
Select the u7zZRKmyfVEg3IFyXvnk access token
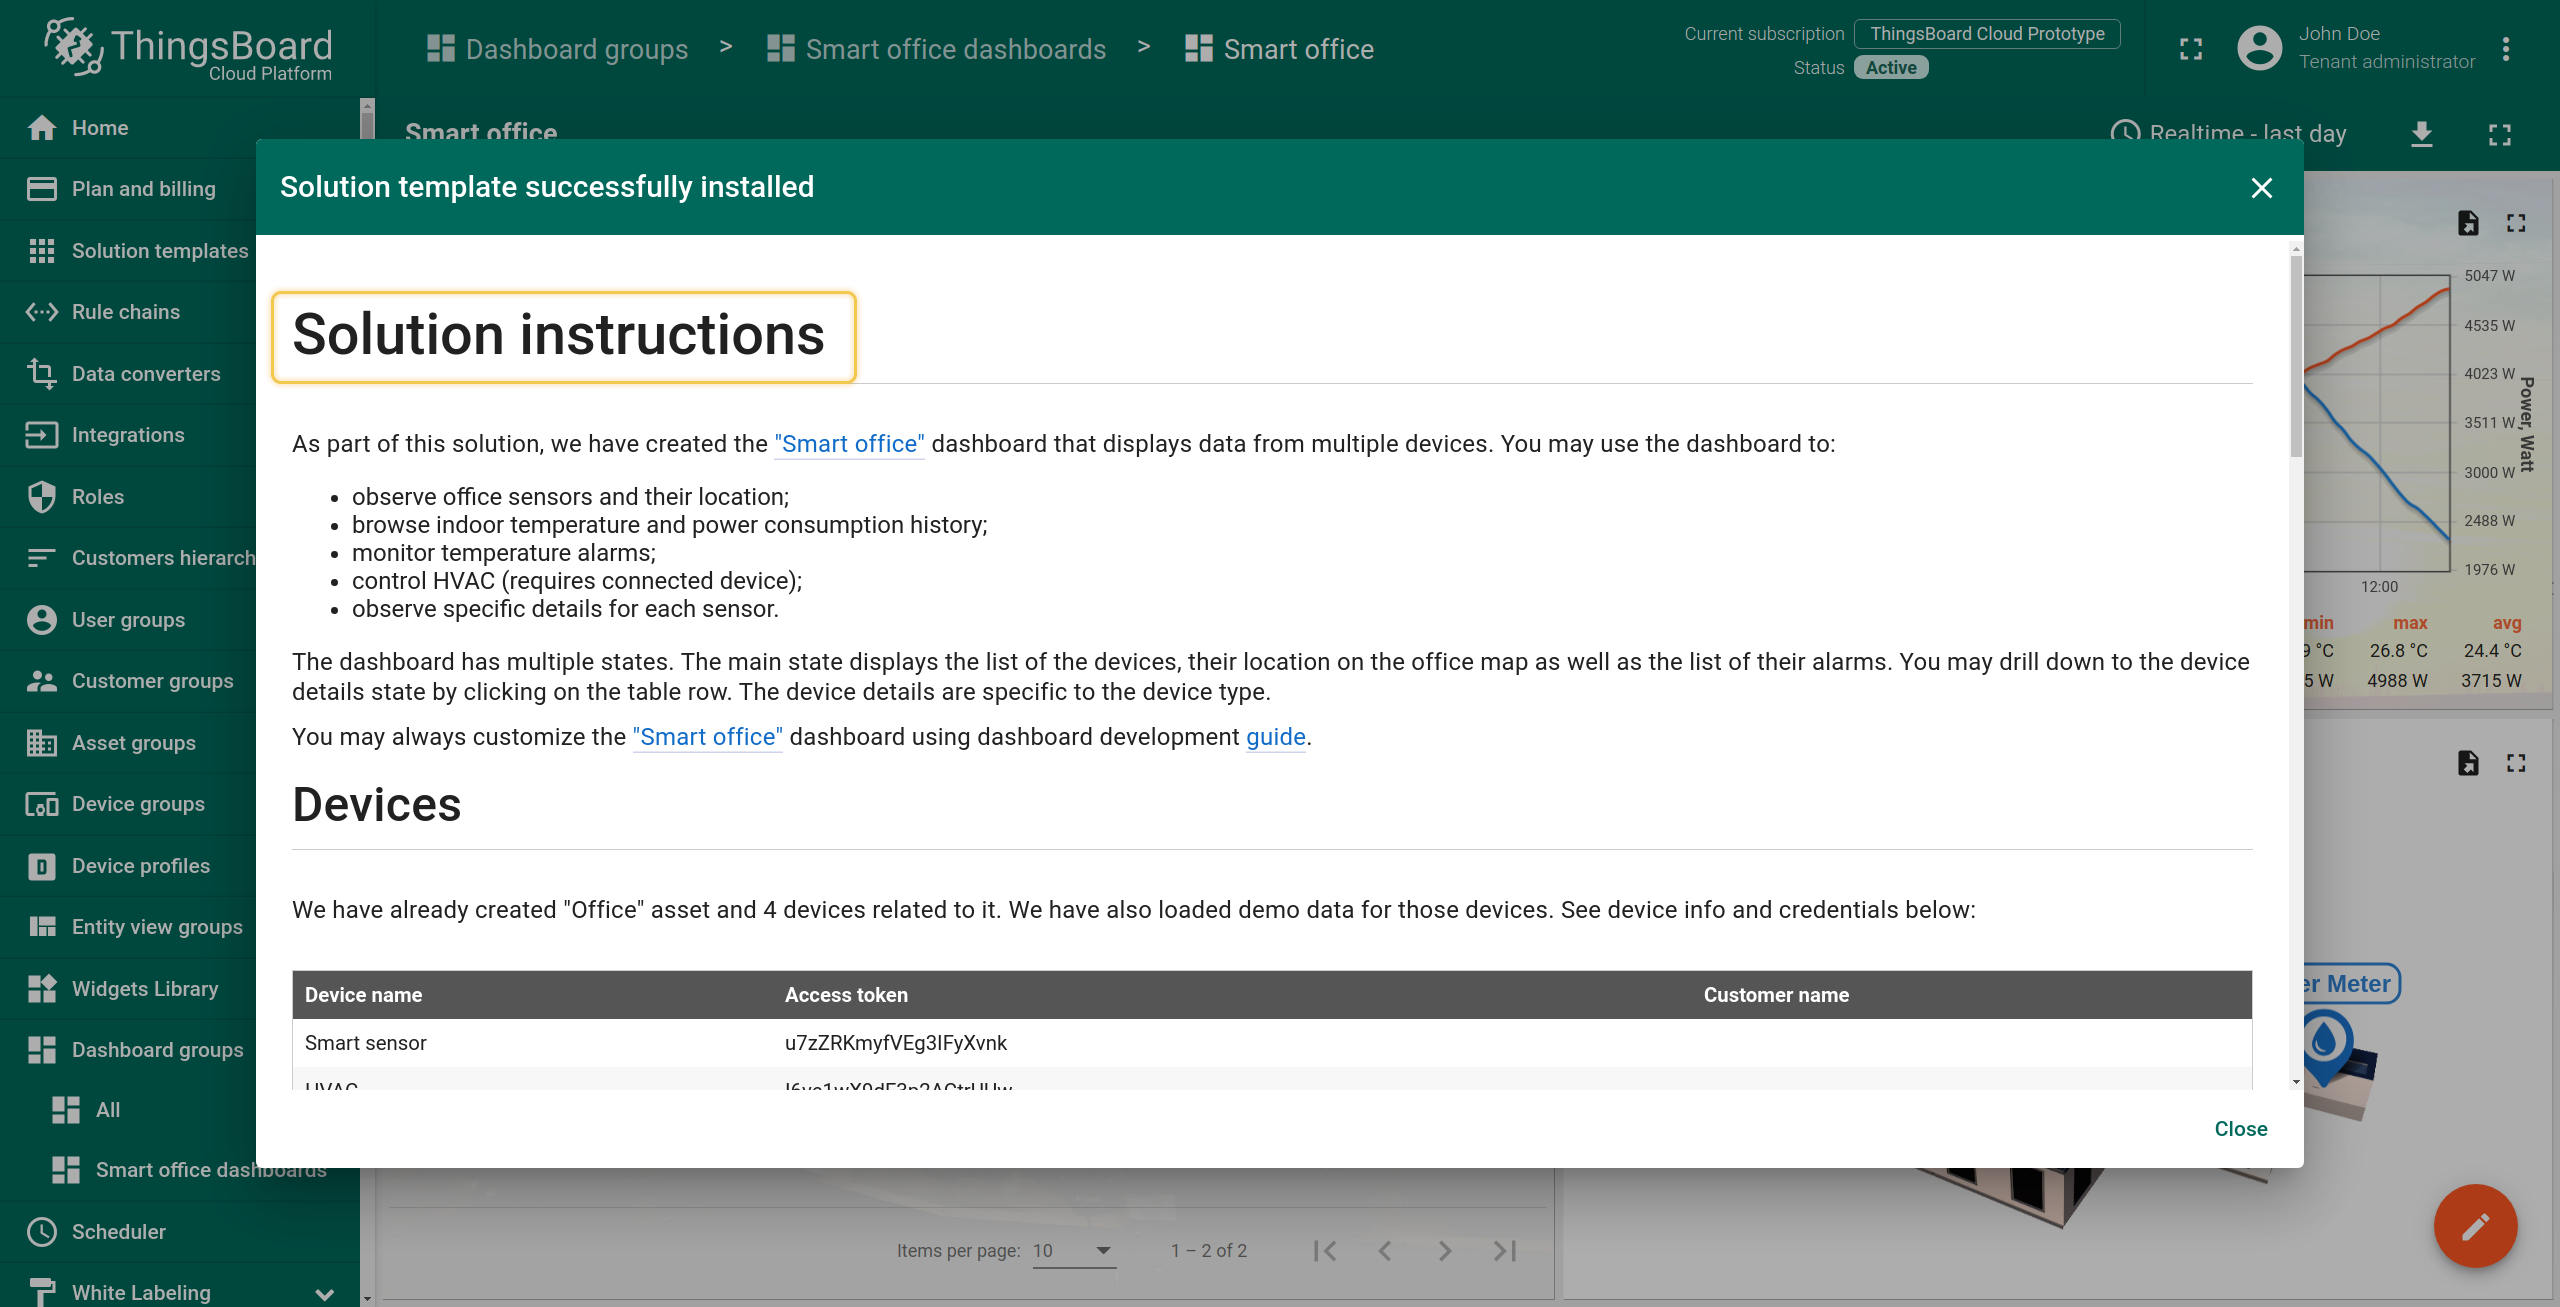click(896, 1043)
